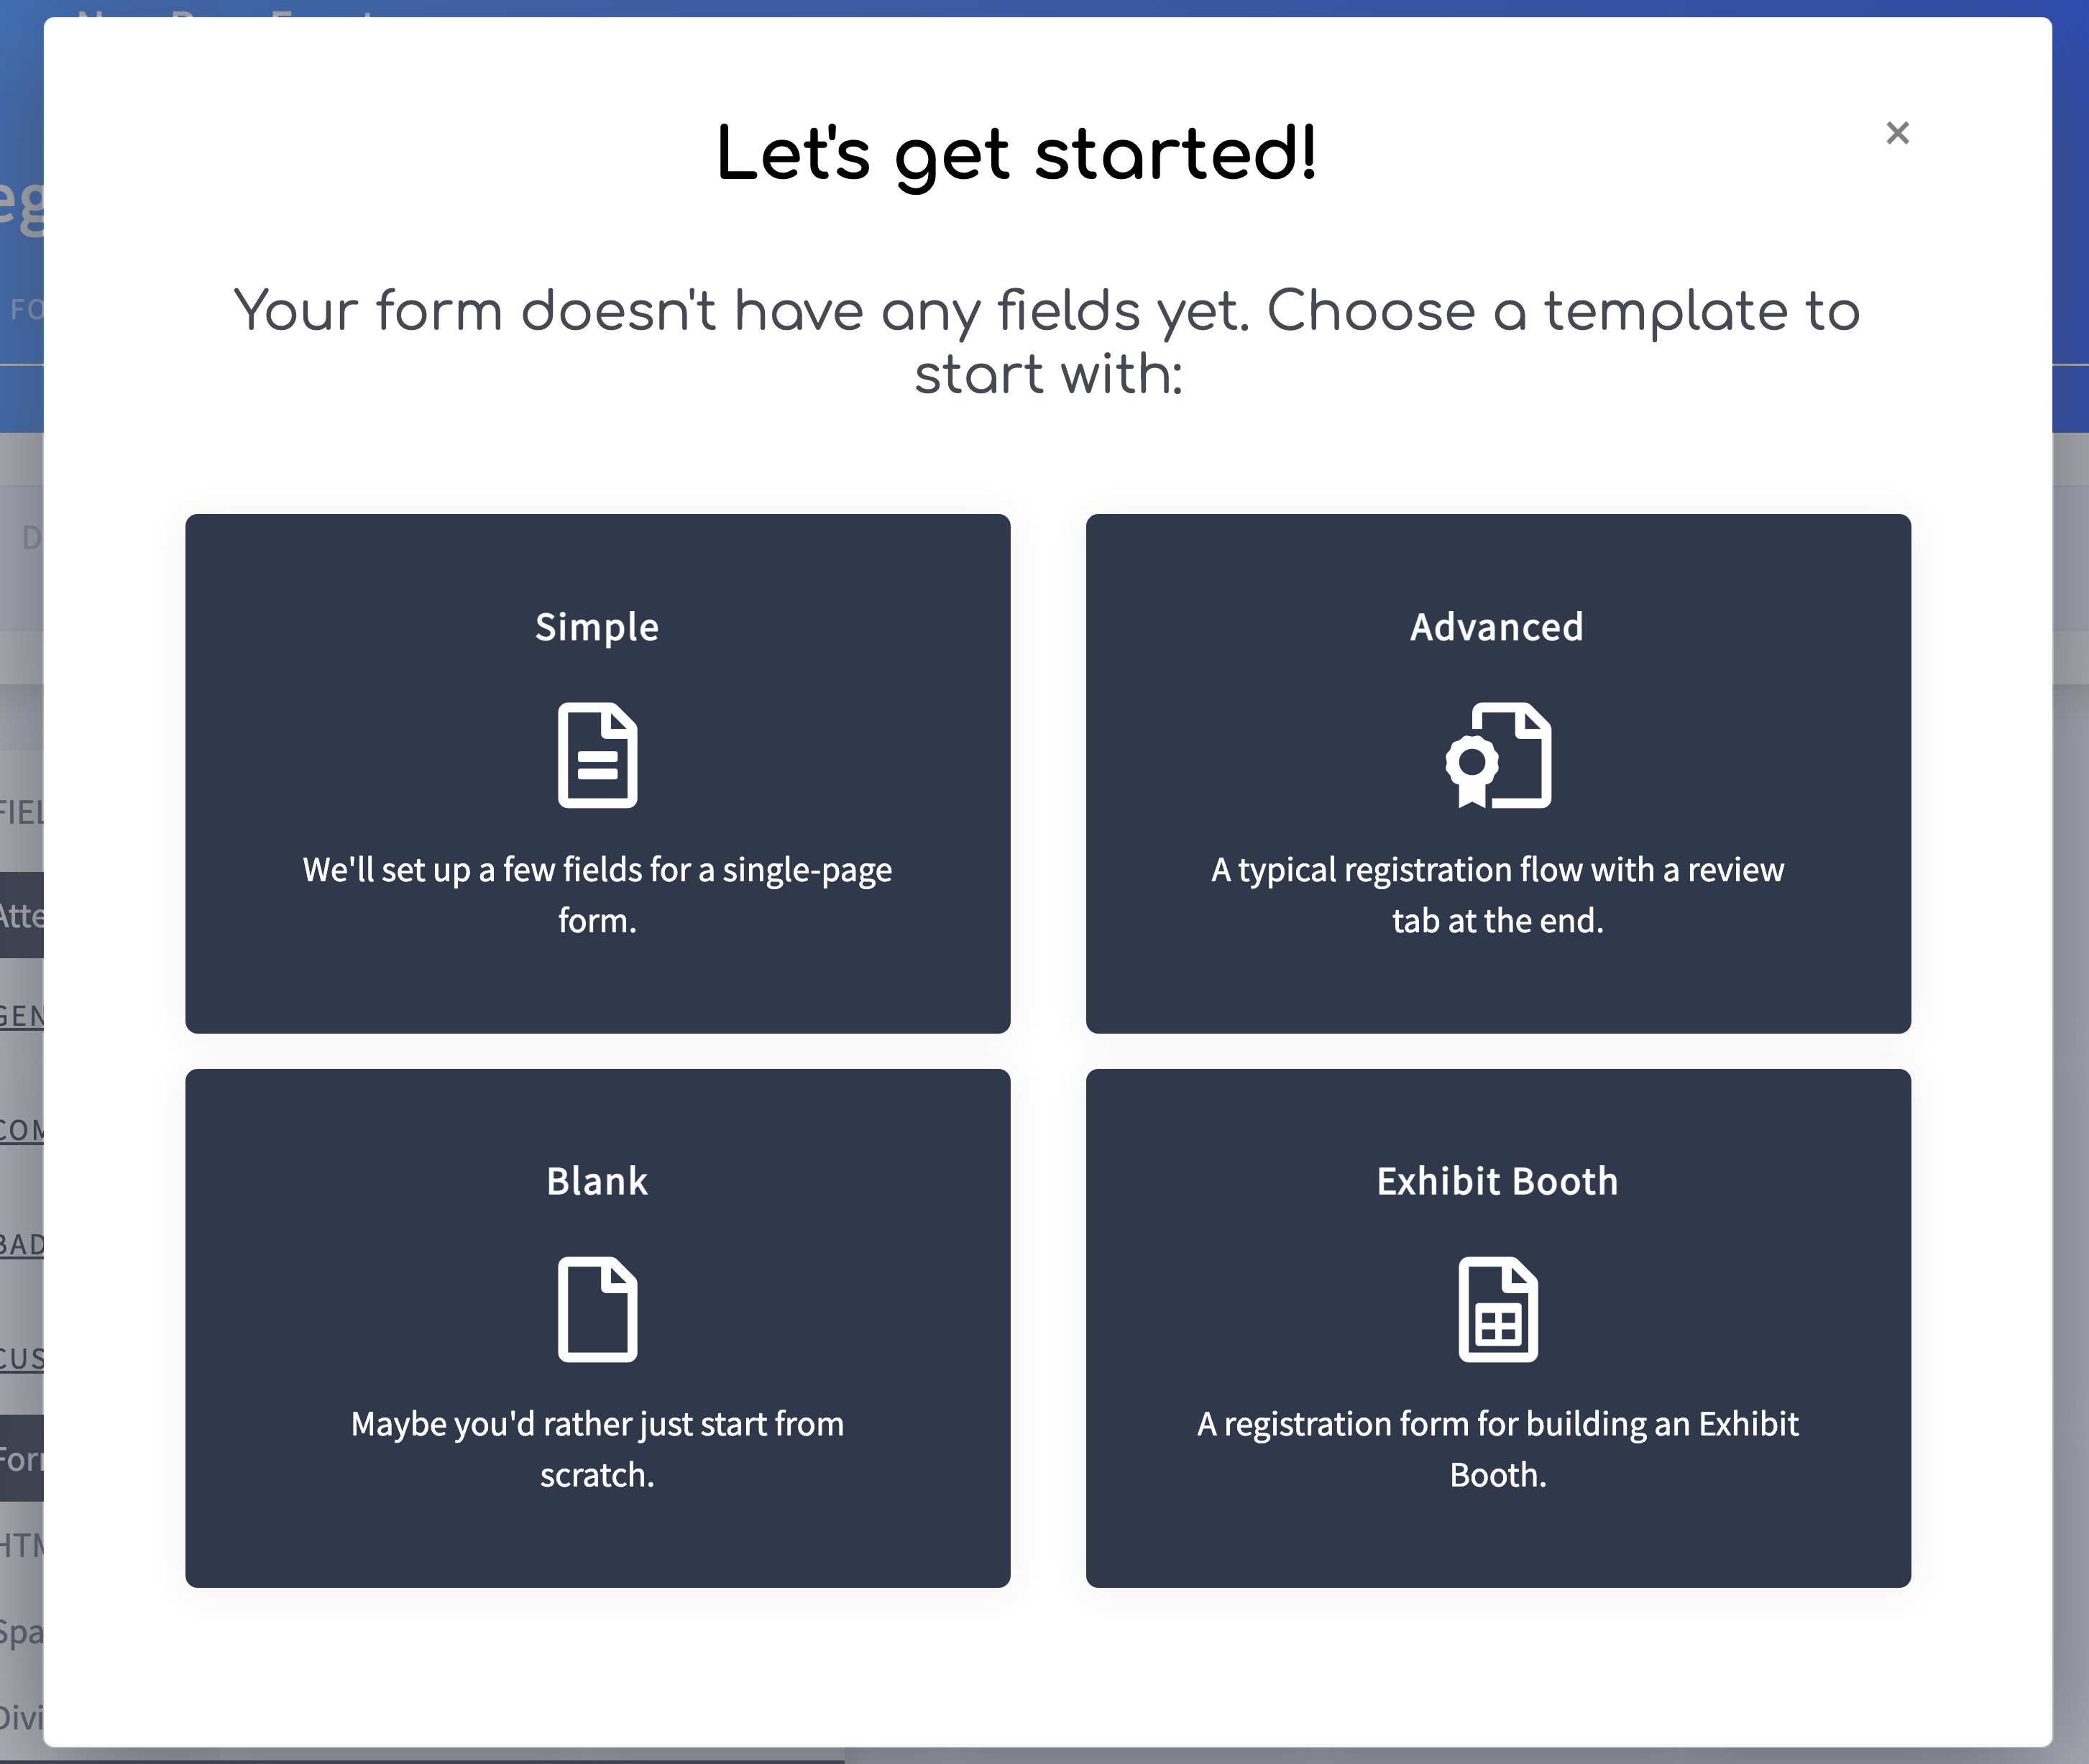Close the Let's get started dialog
Image resolution: width=2089 pixels, height=1764 pixels.
click(1897, 133)
